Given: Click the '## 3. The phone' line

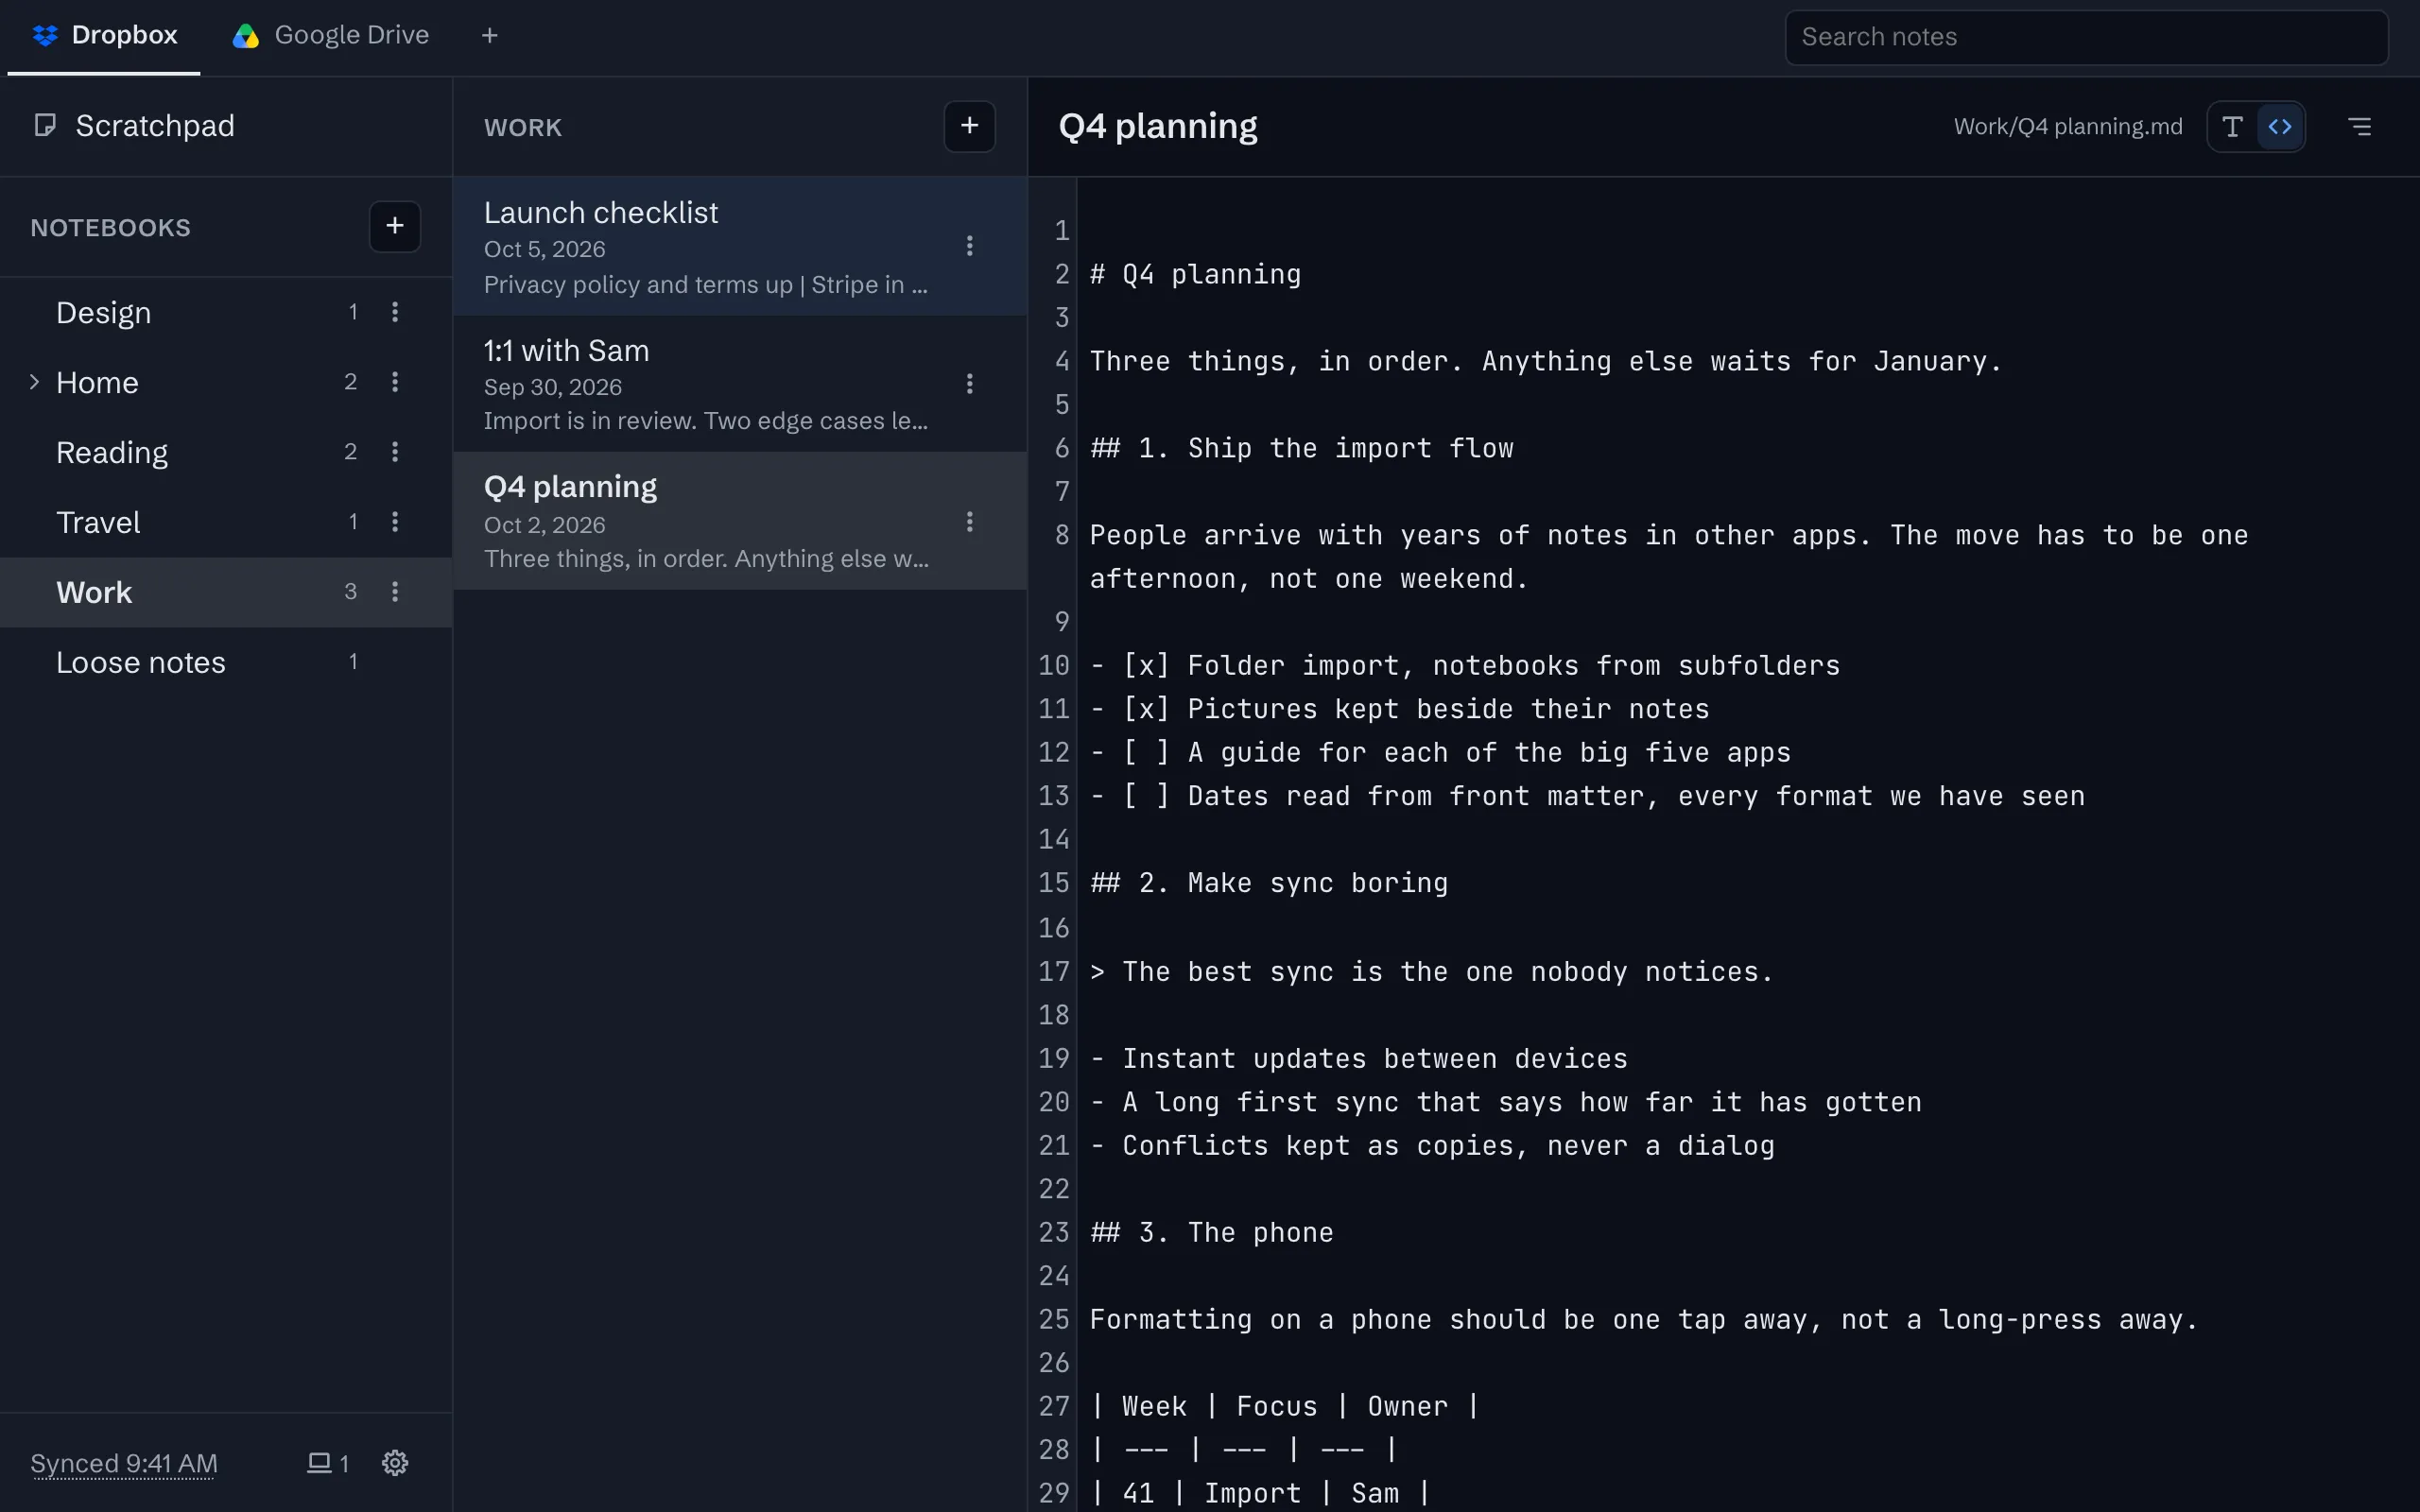Looking at the screenshot, I should coord(1211,1232).
